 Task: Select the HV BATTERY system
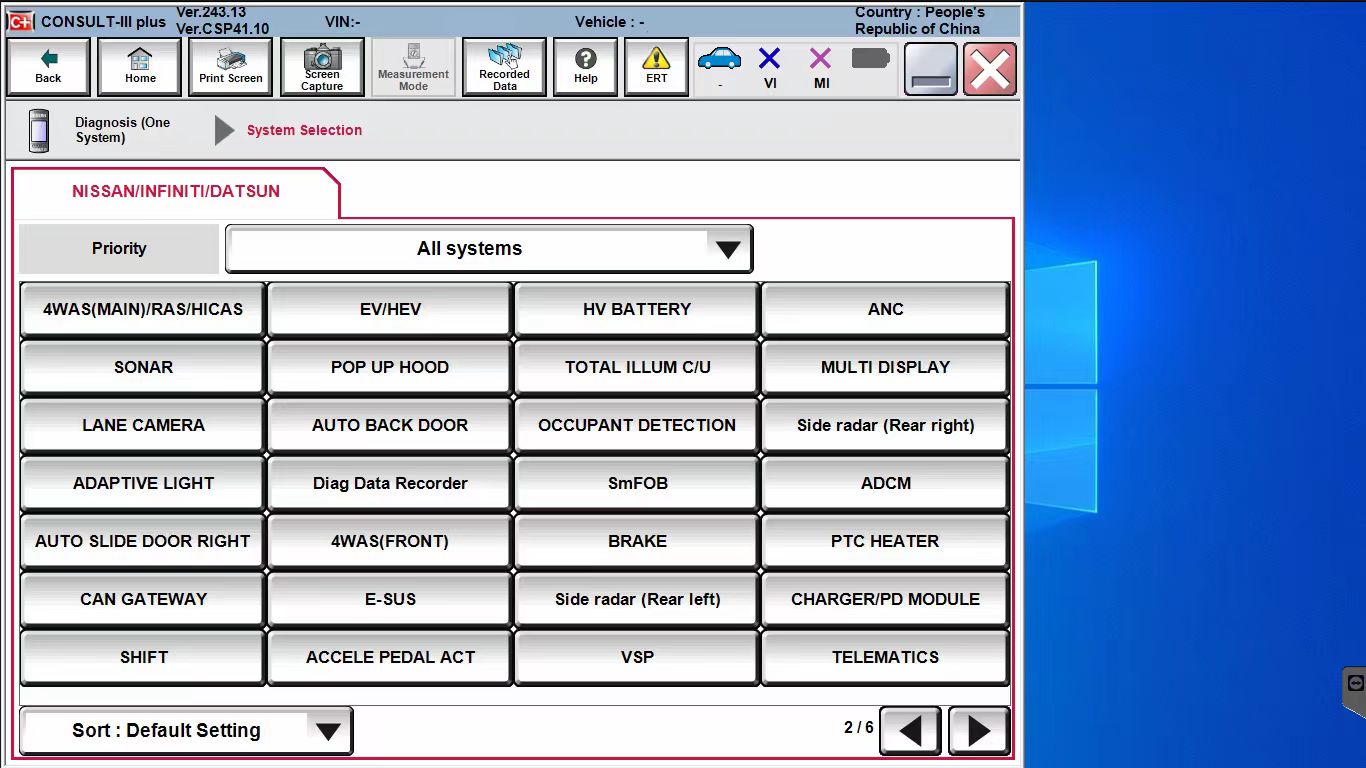coord(637,310)
